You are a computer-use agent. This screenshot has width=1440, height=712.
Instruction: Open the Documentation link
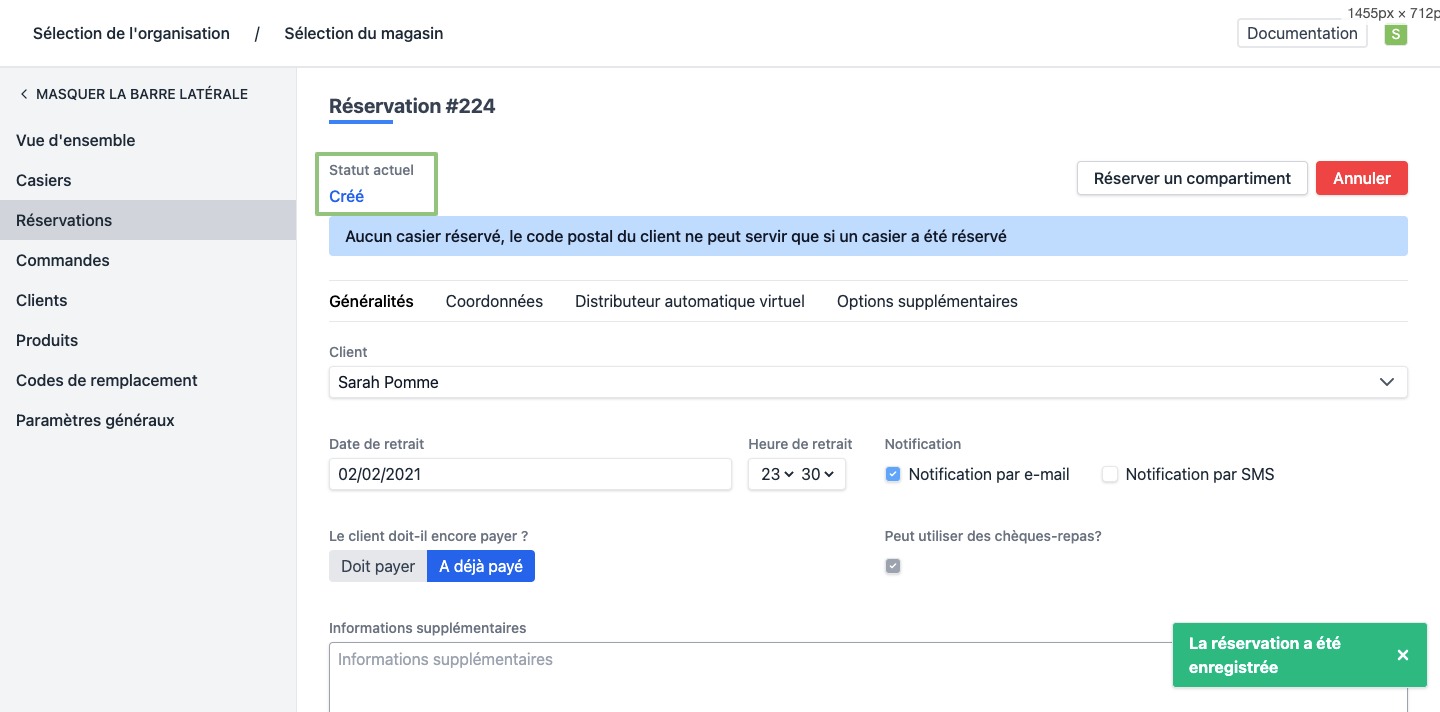(1302, 33)
